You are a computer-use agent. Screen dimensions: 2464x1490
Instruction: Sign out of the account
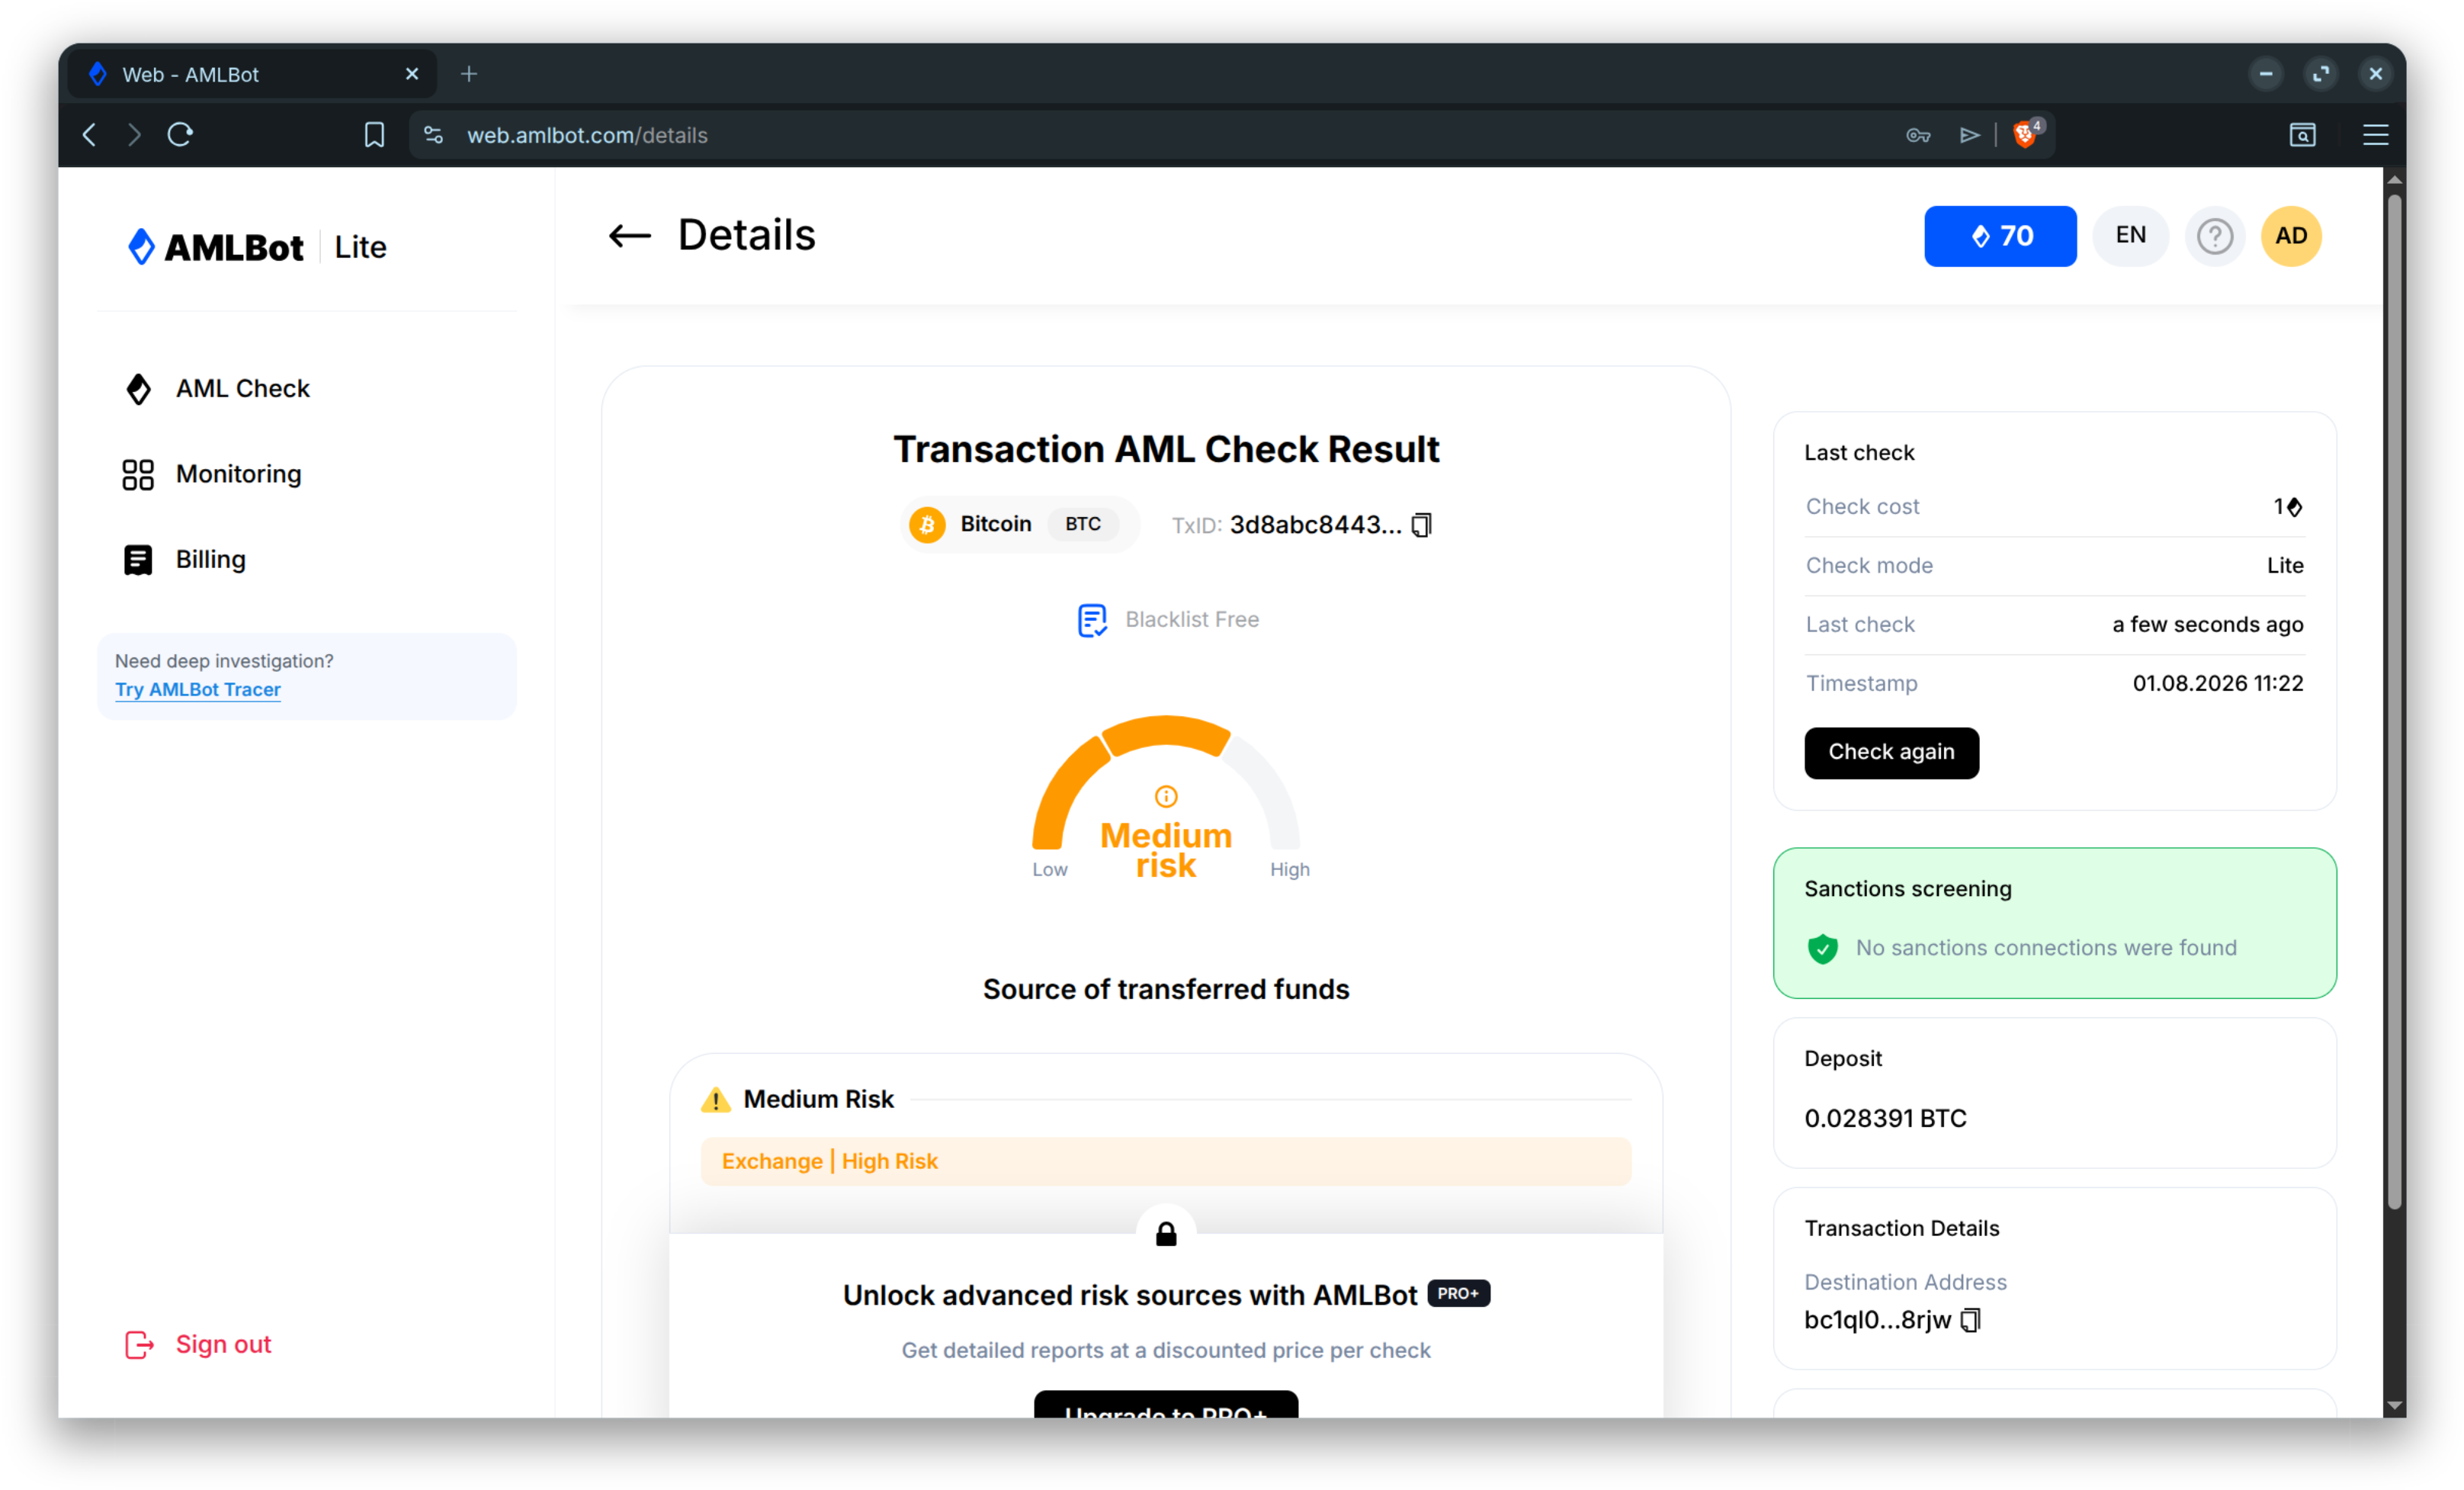[198, 1345]
